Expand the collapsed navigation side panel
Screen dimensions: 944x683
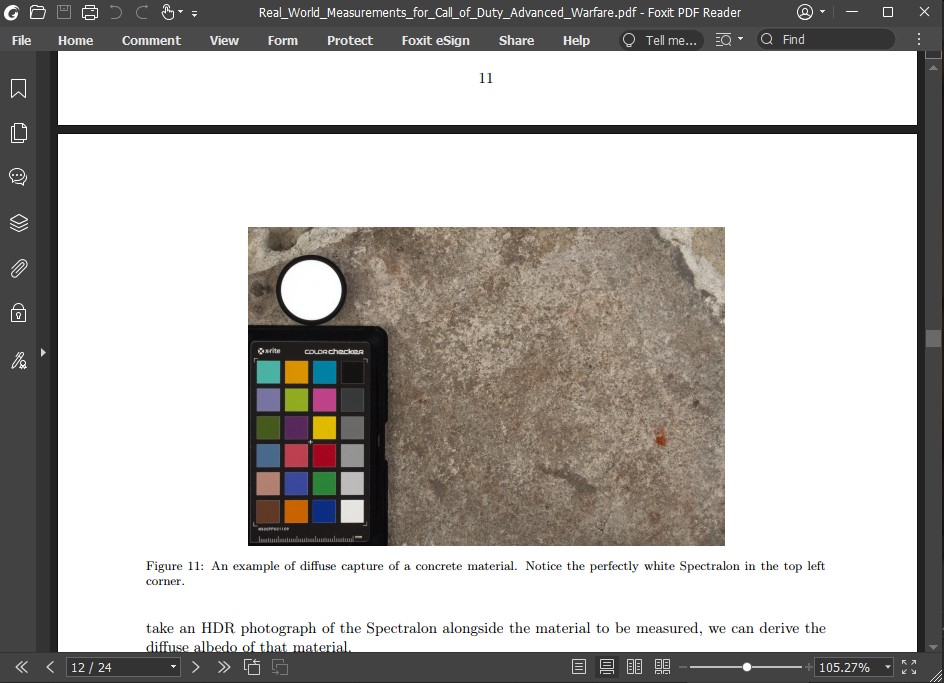(43, 352)
